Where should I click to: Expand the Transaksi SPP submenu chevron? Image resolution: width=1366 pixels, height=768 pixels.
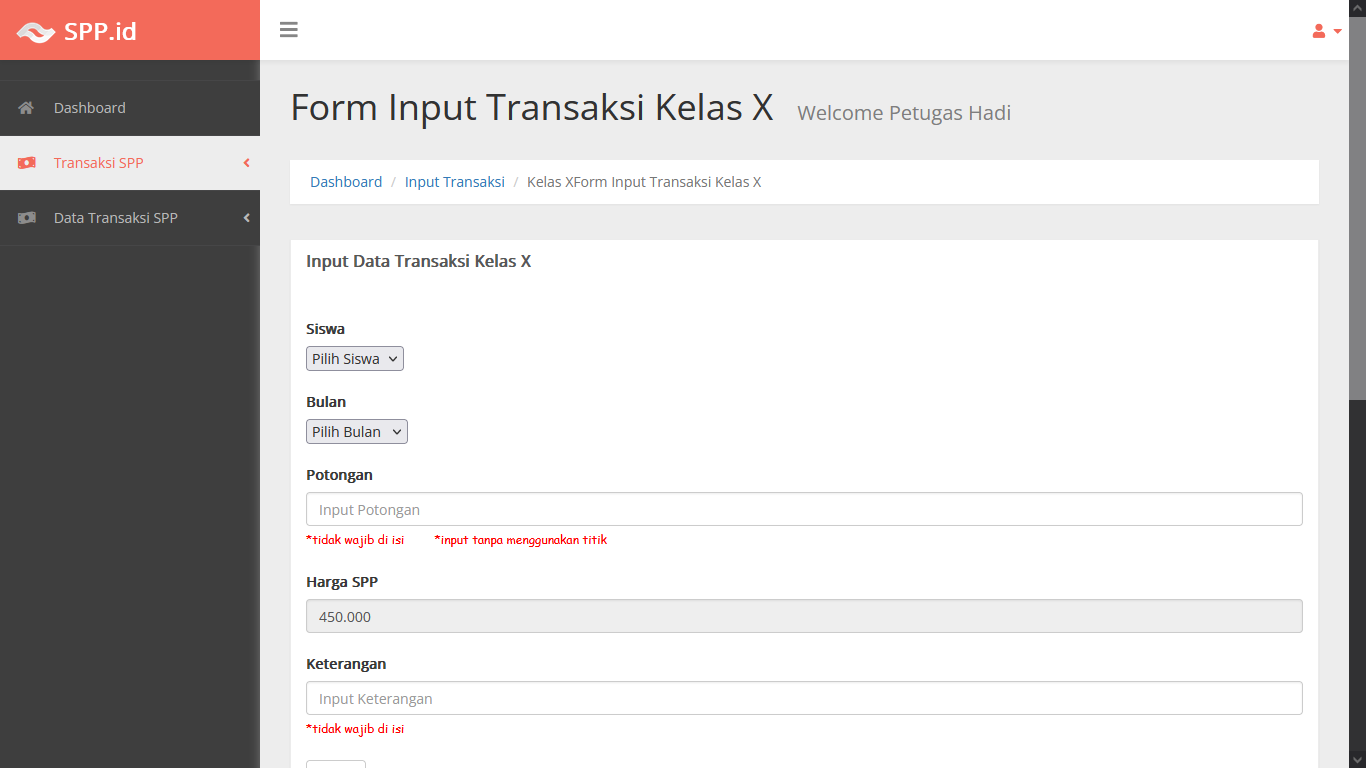point(246,163)
